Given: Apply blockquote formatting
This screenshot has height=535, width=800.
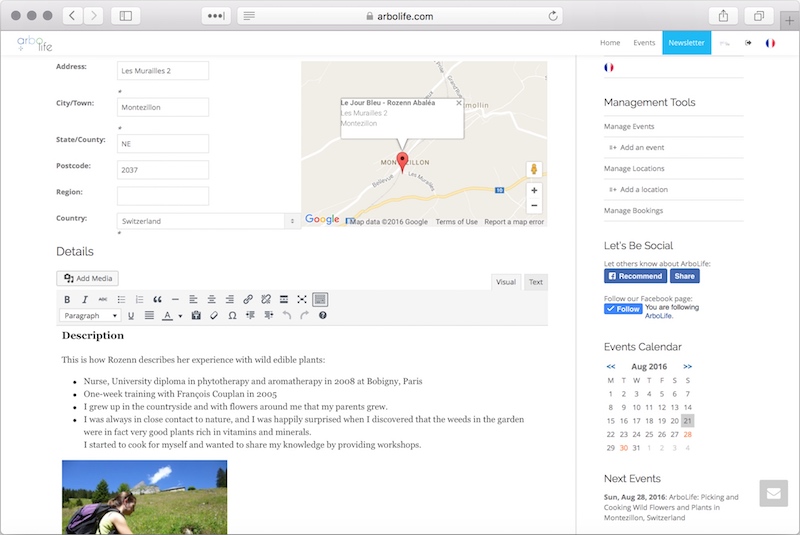Looking at the screenshot, I should [x=157, y=299].
